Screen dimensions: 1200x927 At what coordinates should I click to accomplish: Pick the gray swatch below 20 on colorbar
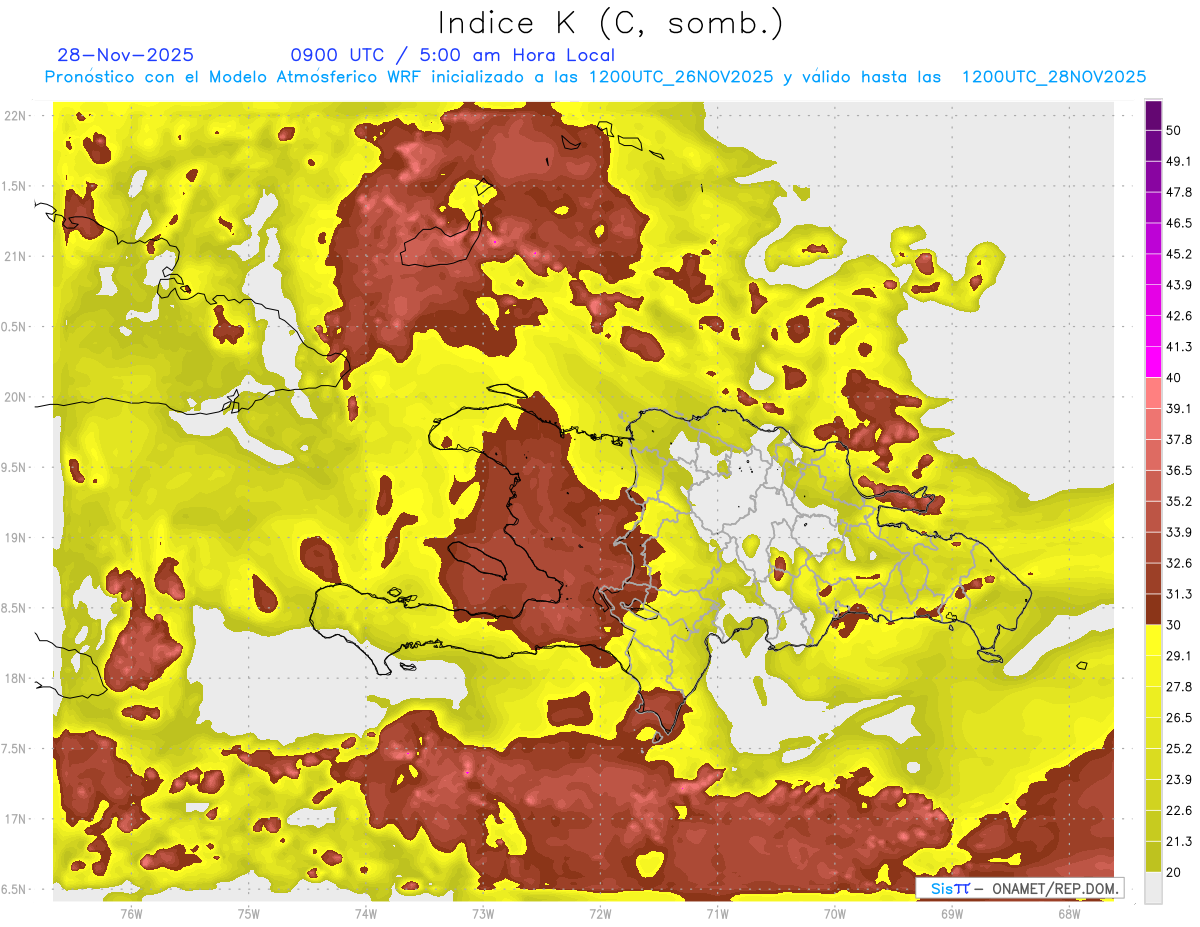(x=1153, y=888)
